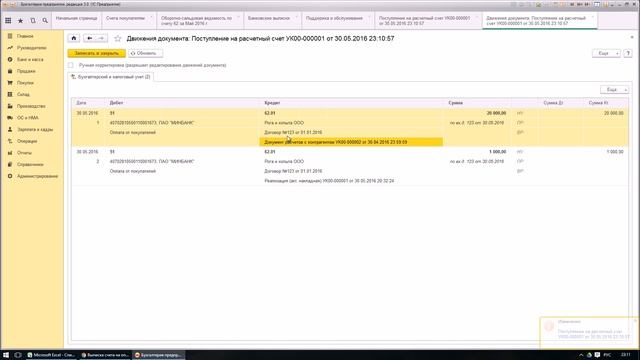Switch to Microsoft Excel taskbar item
640x360 pixels.
click(51, 355)
